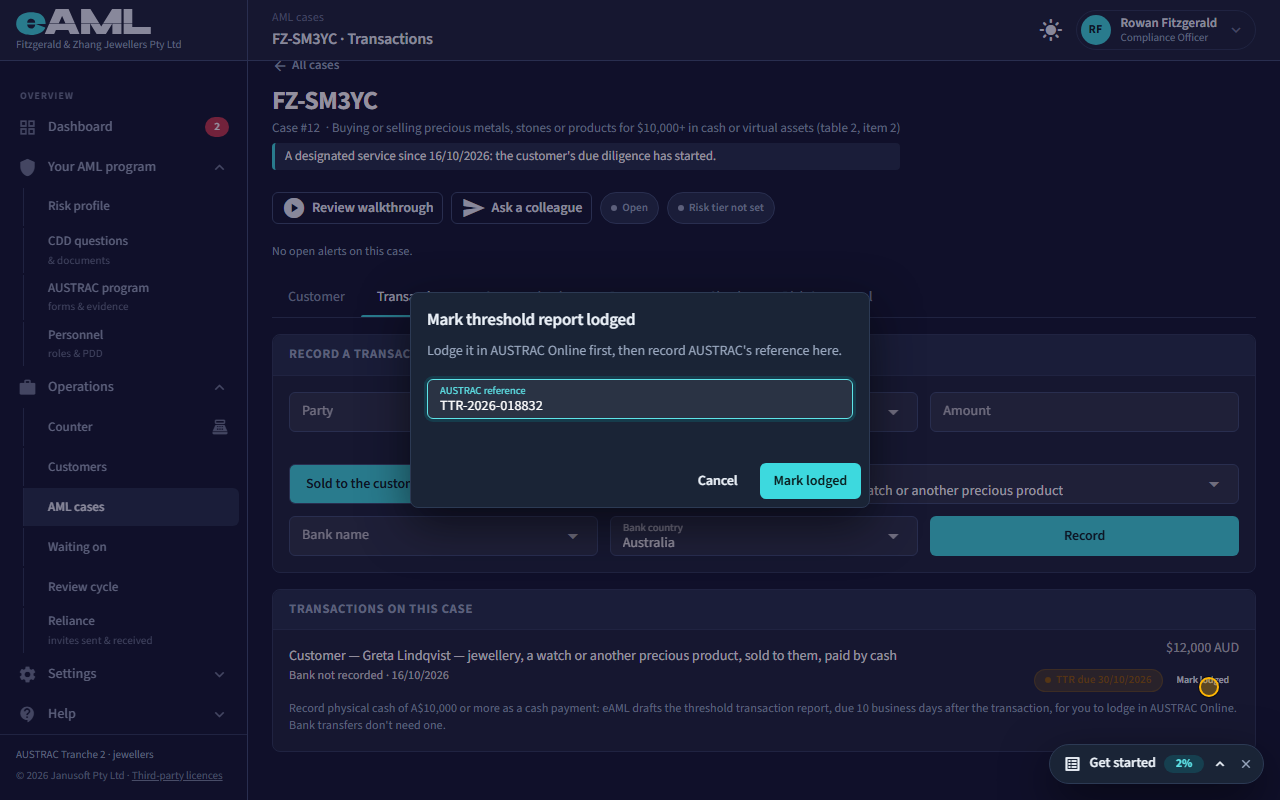Expand the Help section chevron
The height and width of the screenshot is (800, 1280).
pos(219,714)
